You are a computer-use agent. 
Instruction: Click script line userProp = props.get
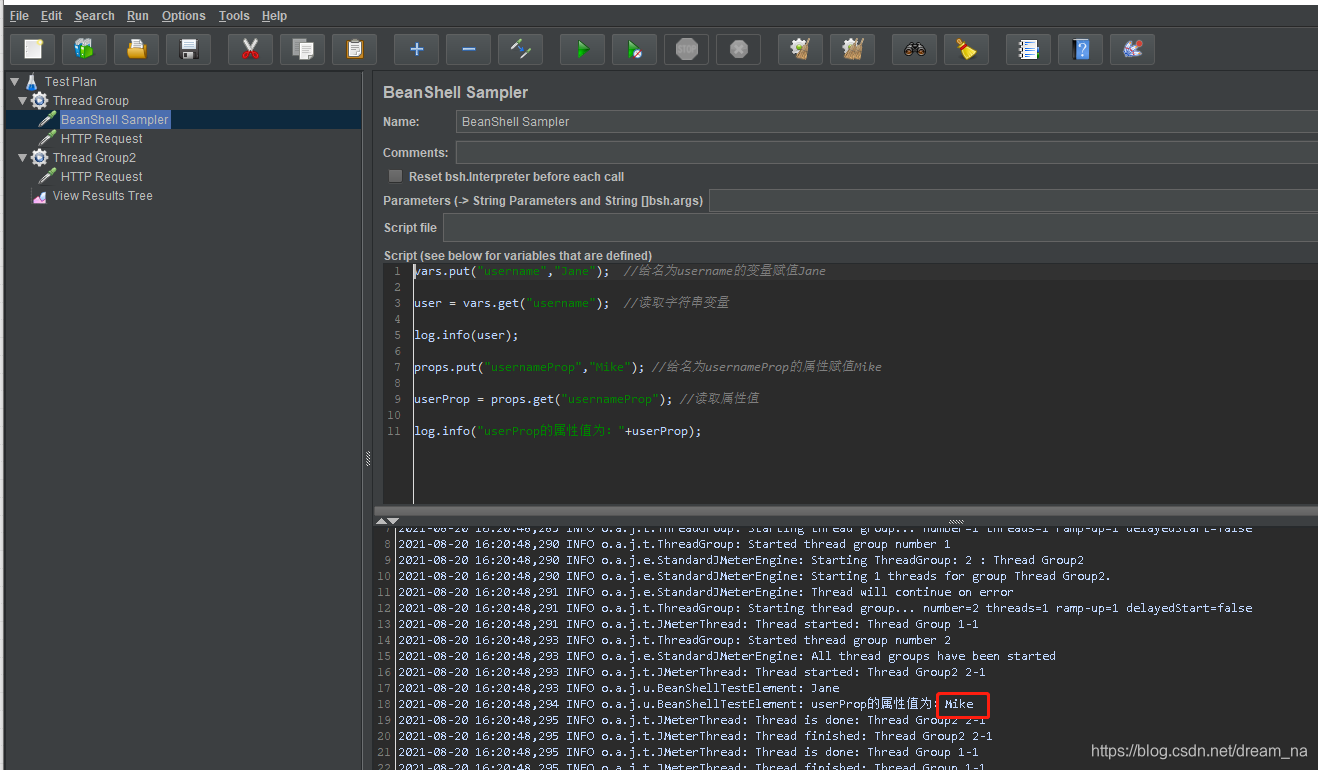[x=586, y=399]
